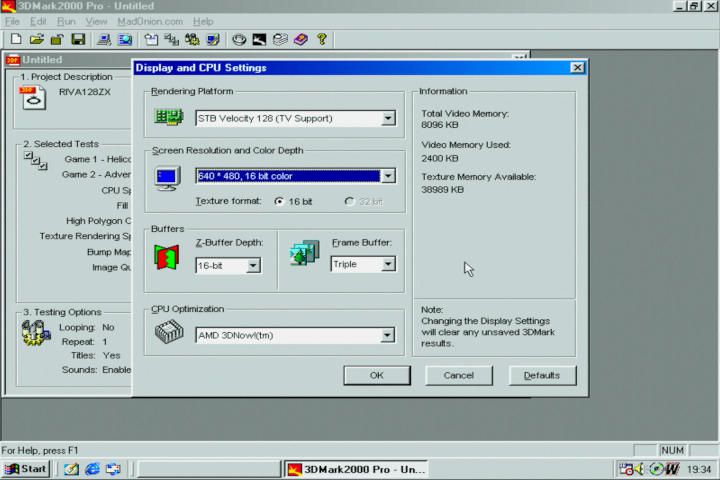Open the Rendering Platform dropdown
Image resolution: width=720 pixels, height=480 pixels.
[x=388, y=119]
